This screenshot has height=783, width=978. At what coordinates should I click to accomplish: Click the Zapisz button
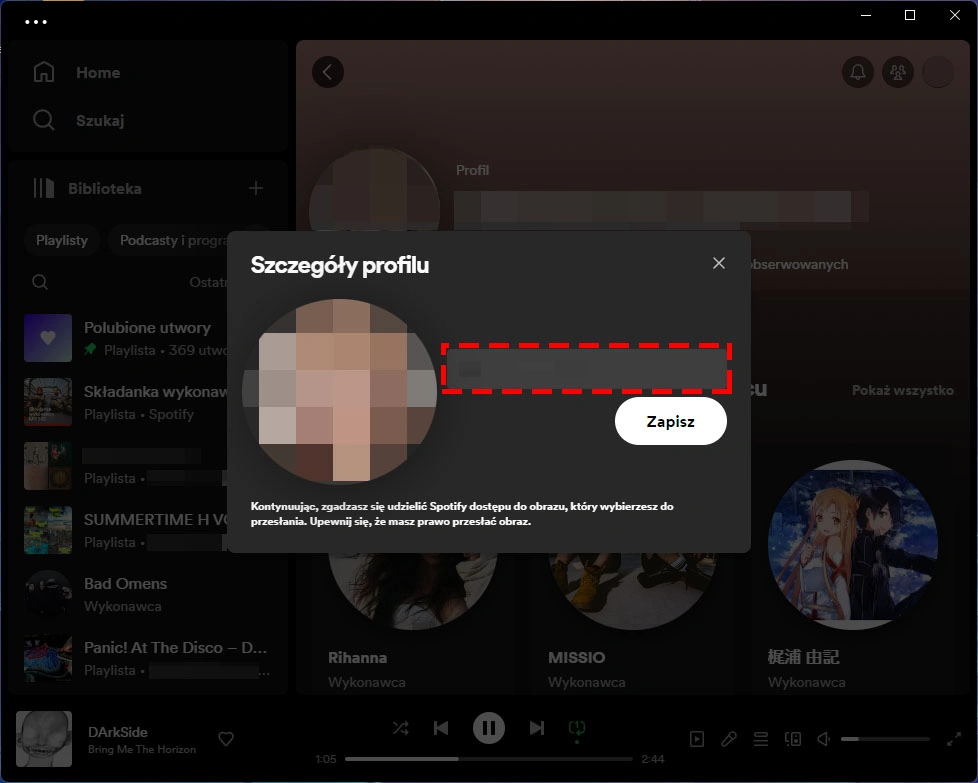pos(671,421)
